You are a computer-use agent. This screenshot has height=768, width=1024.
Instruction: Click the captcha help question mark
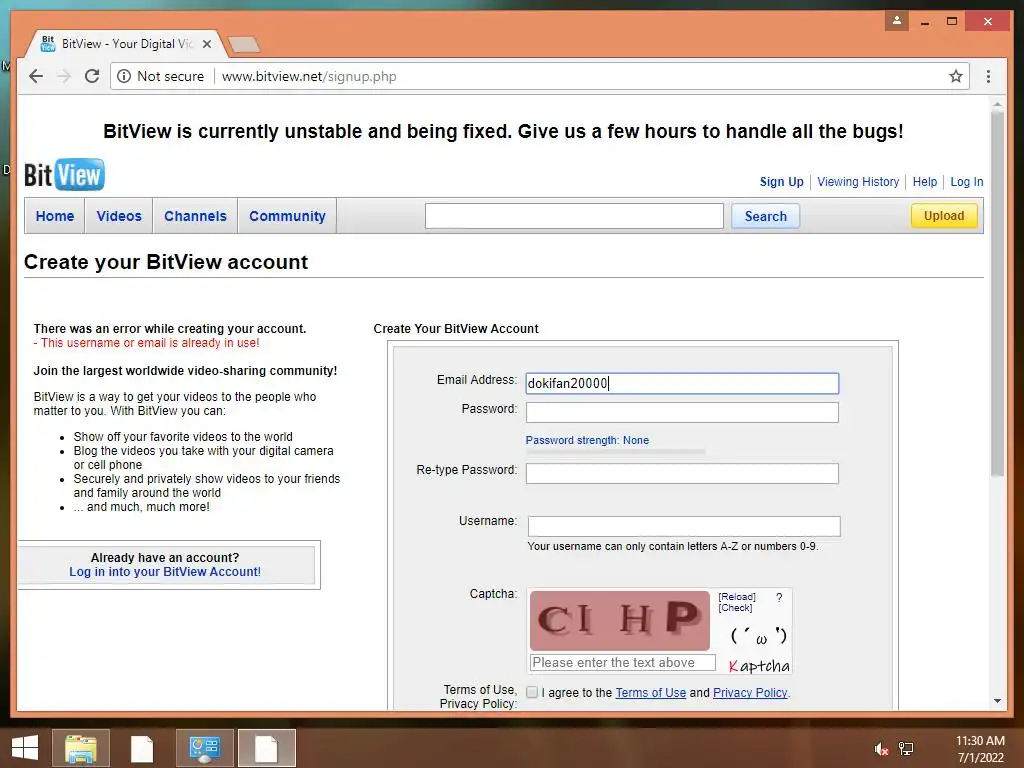(x=779, y=597)
